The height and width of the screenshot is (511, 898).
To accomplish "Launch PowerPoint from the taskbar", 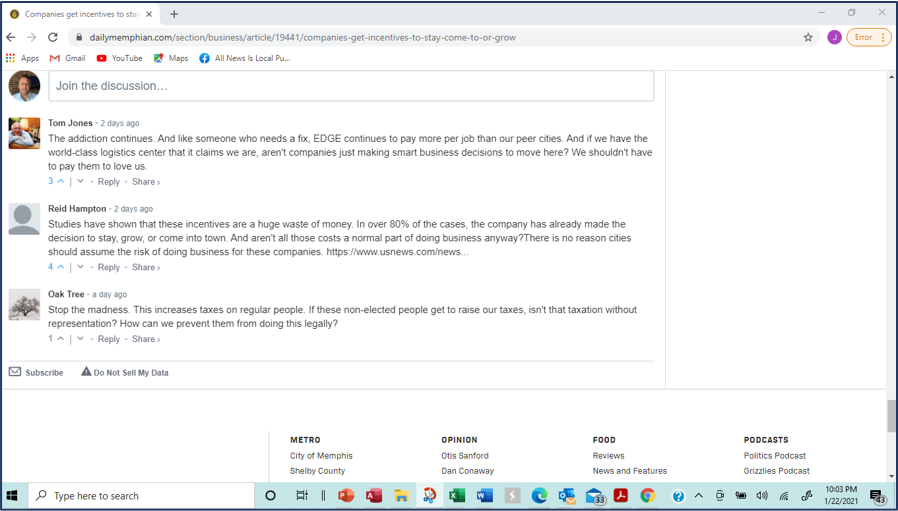I will point(346,496).
